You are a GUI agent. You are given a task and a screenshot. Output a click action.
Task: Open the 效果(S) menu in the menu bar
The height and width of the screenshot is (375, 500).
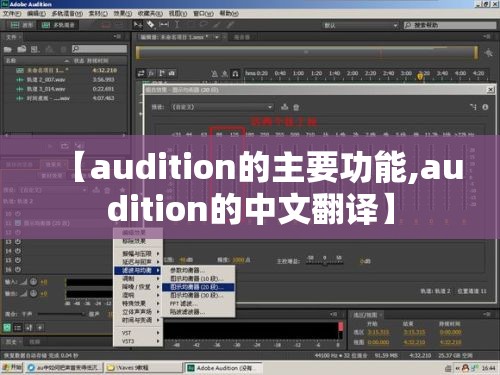[123, 14]
